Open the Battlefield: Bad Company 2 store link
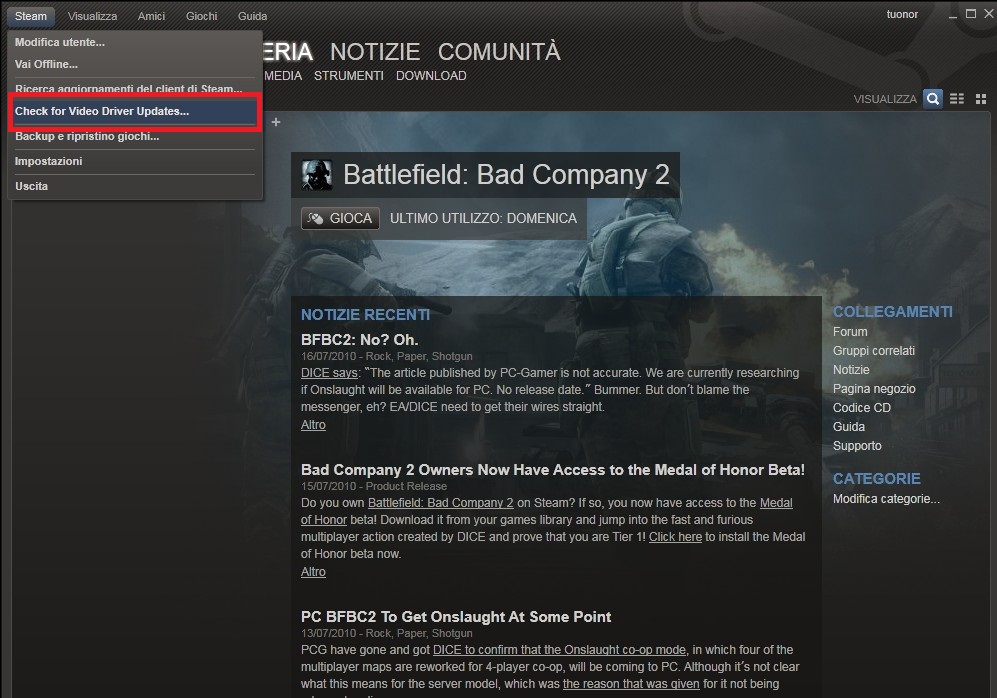 click(441, 503)
